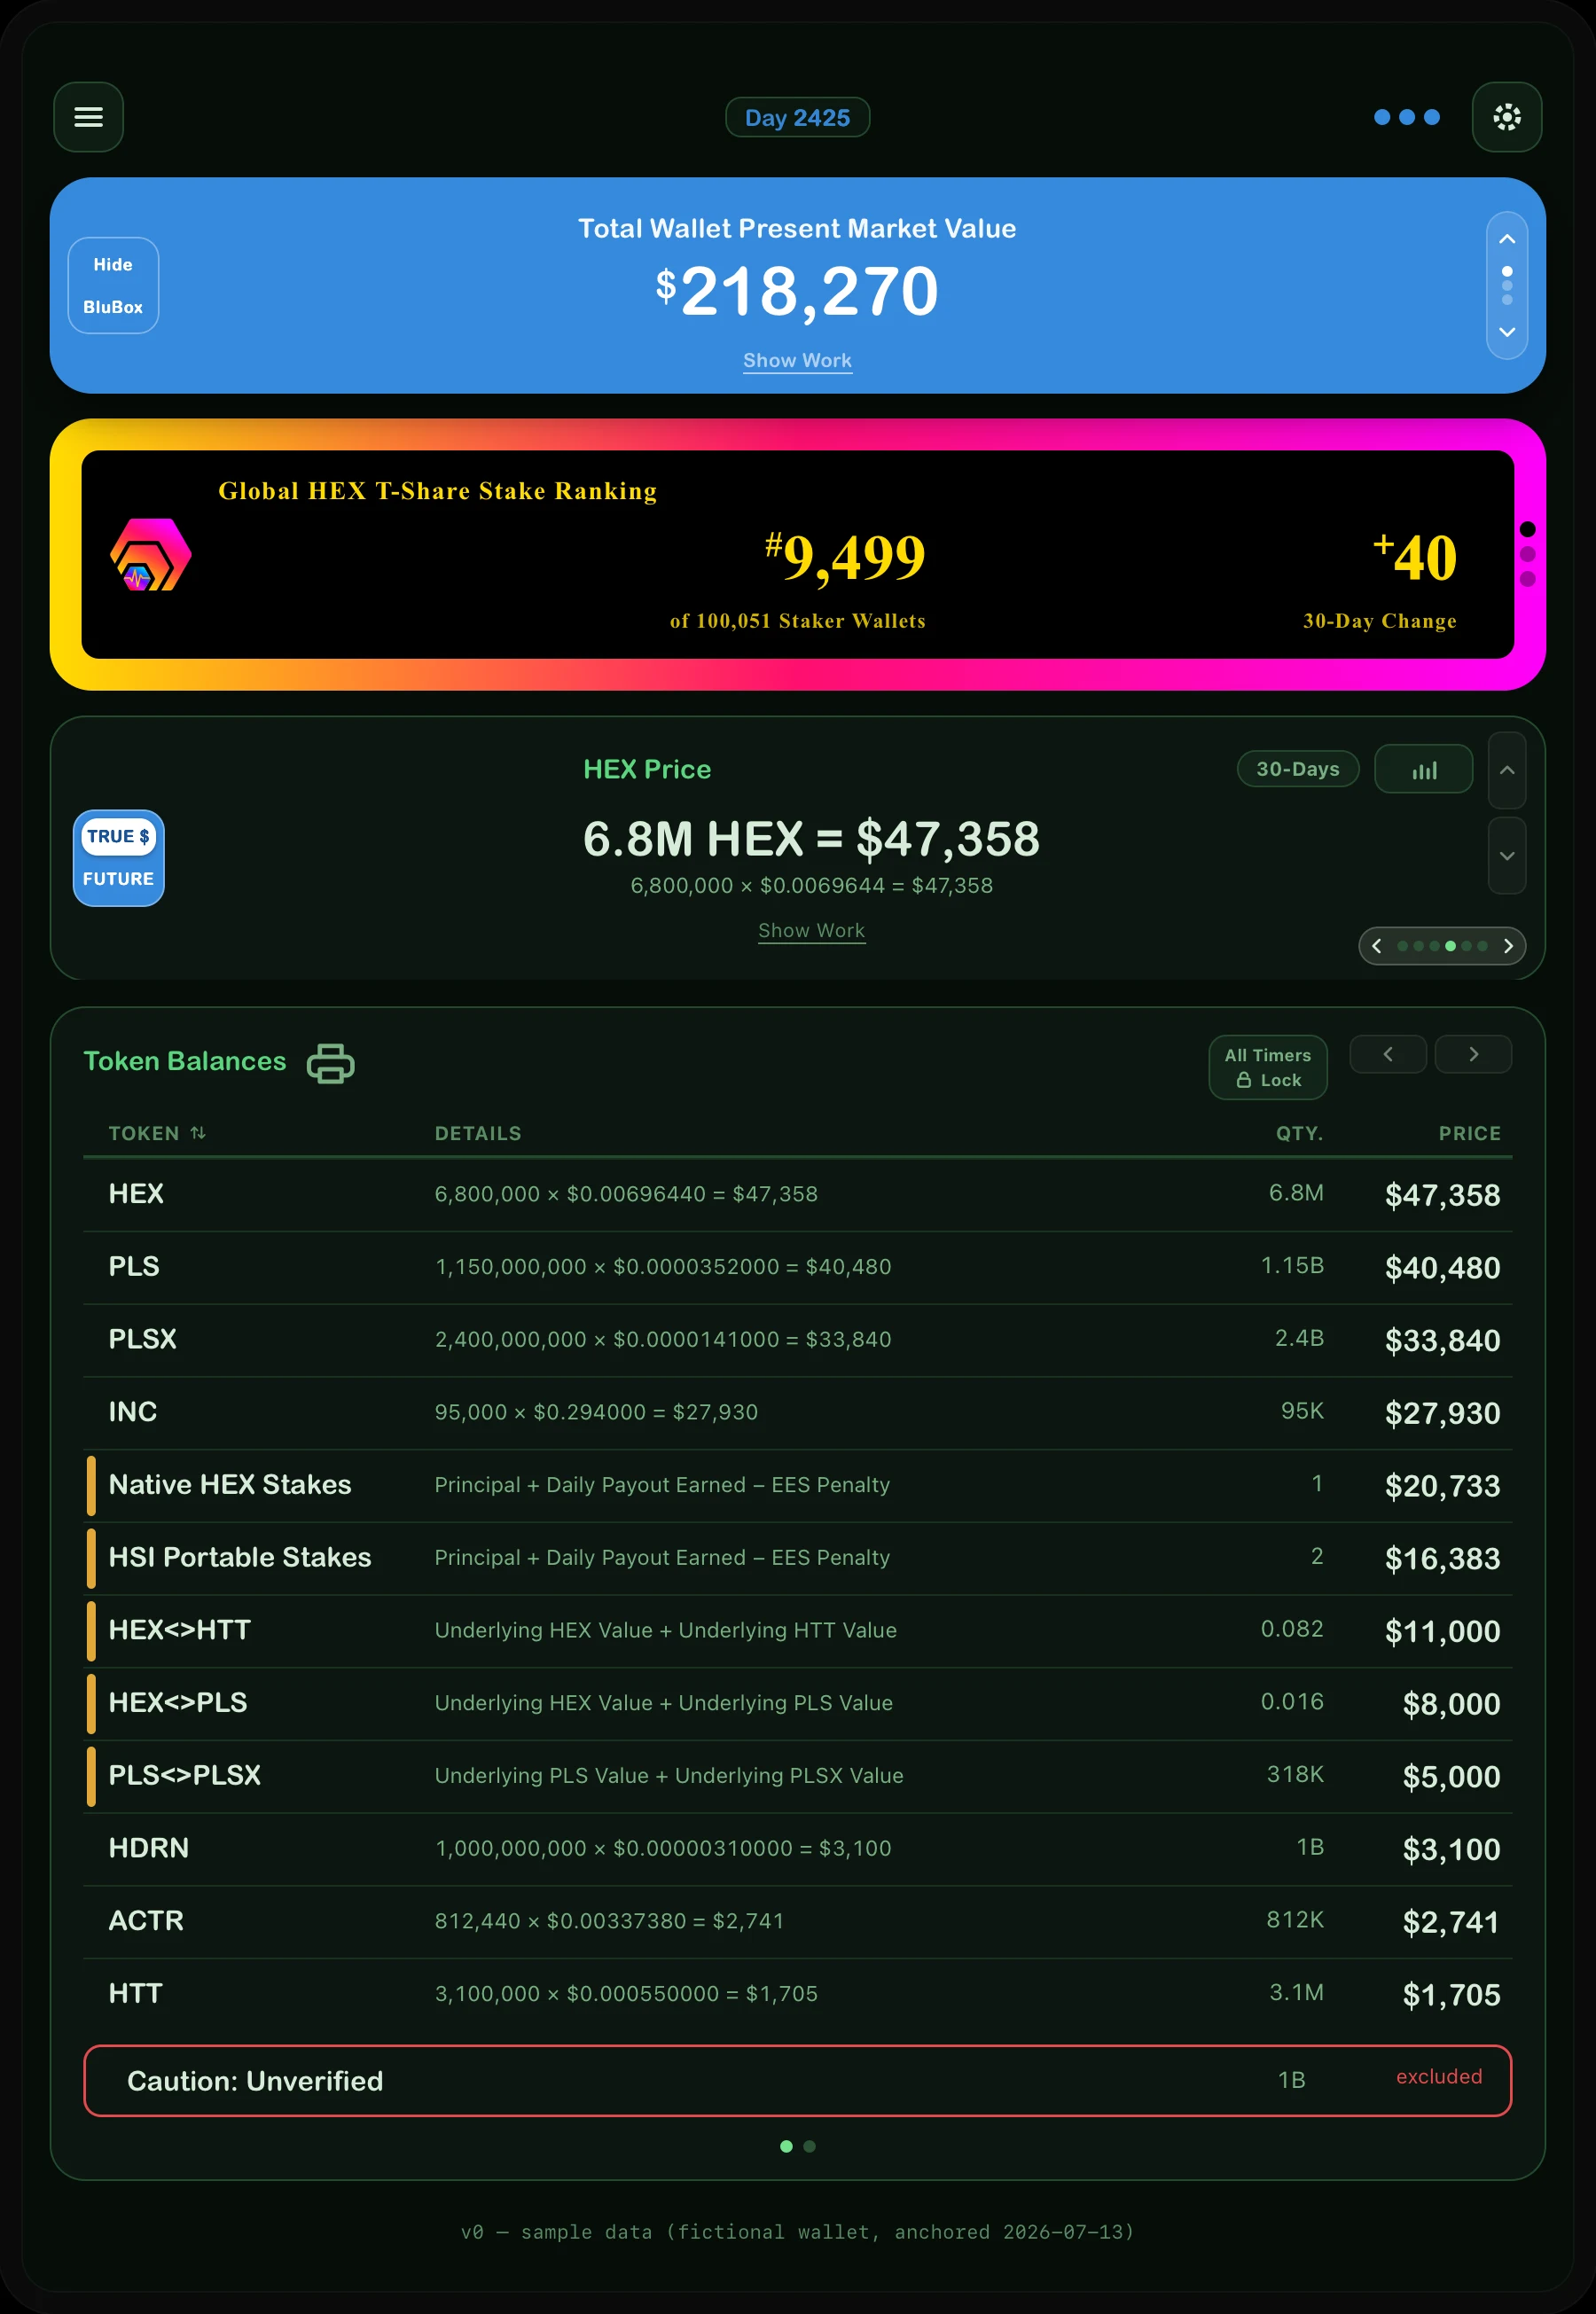Select the PLS token row

pyautogui.click(x=797, y=1267)
